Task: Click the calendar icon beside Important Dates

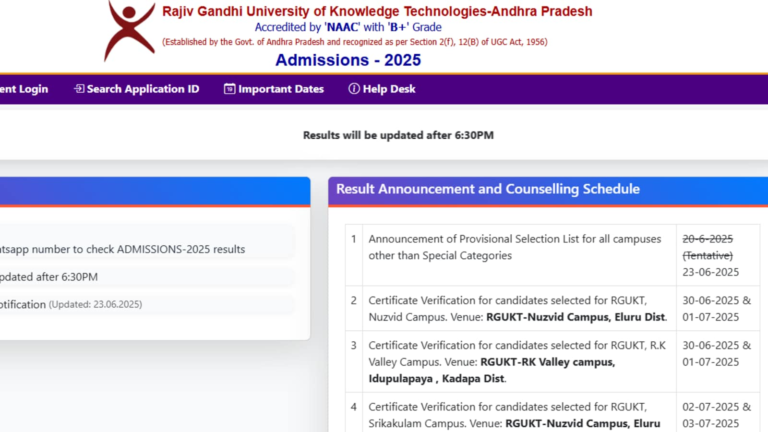Action: click(229, 89)
